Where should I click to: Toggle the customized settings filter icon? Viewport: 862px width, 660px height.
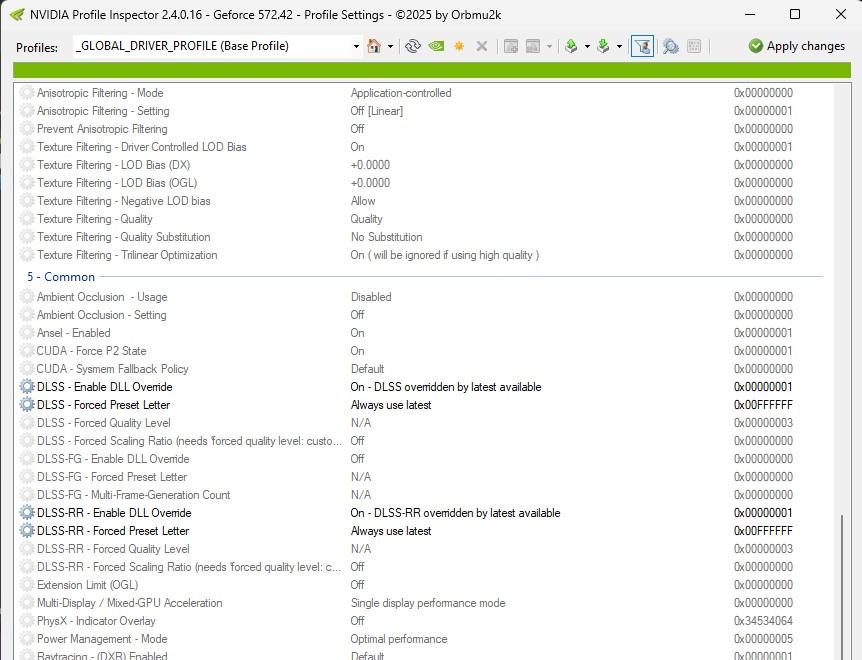pyautogui.click(x=642, y=46)
